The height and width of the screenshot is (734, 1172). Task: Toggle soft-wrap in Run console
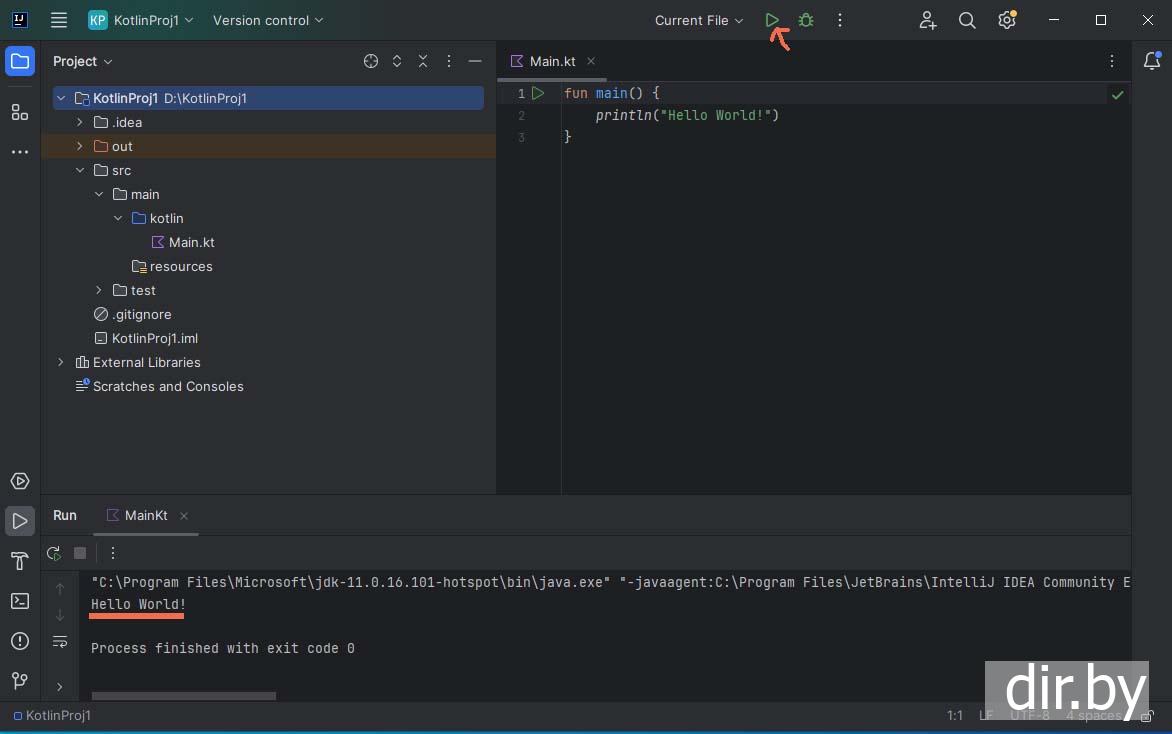[x=60, y=641]
